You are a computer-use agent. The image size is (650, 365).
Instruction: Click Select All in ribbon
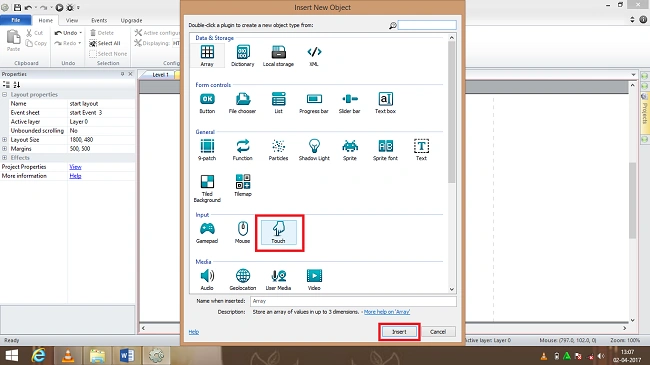tap(105, 43)
